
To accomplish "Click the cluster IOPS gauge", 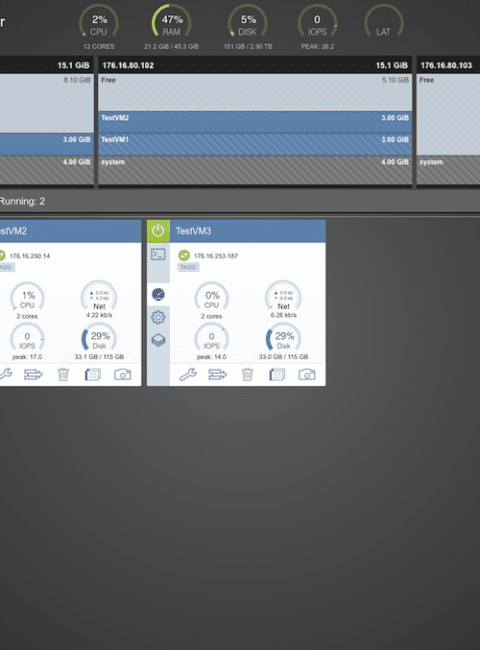I will pos(317,22).
